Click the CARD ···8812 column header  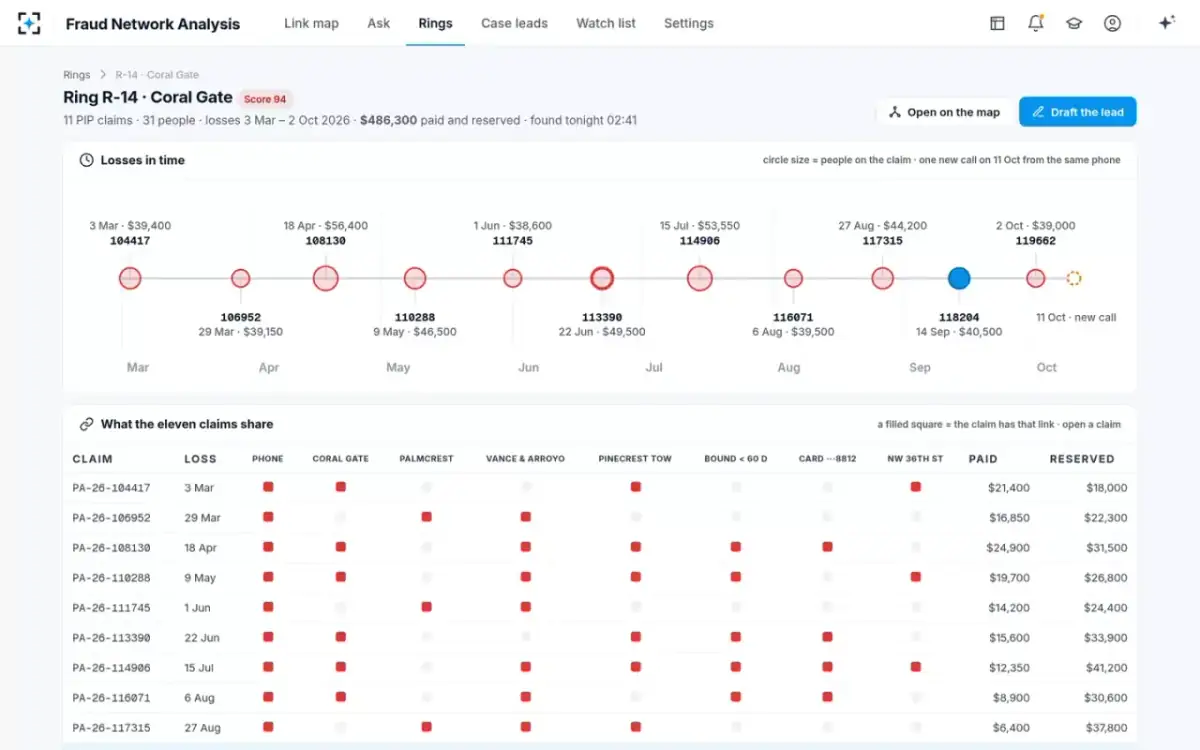[827, 459]
